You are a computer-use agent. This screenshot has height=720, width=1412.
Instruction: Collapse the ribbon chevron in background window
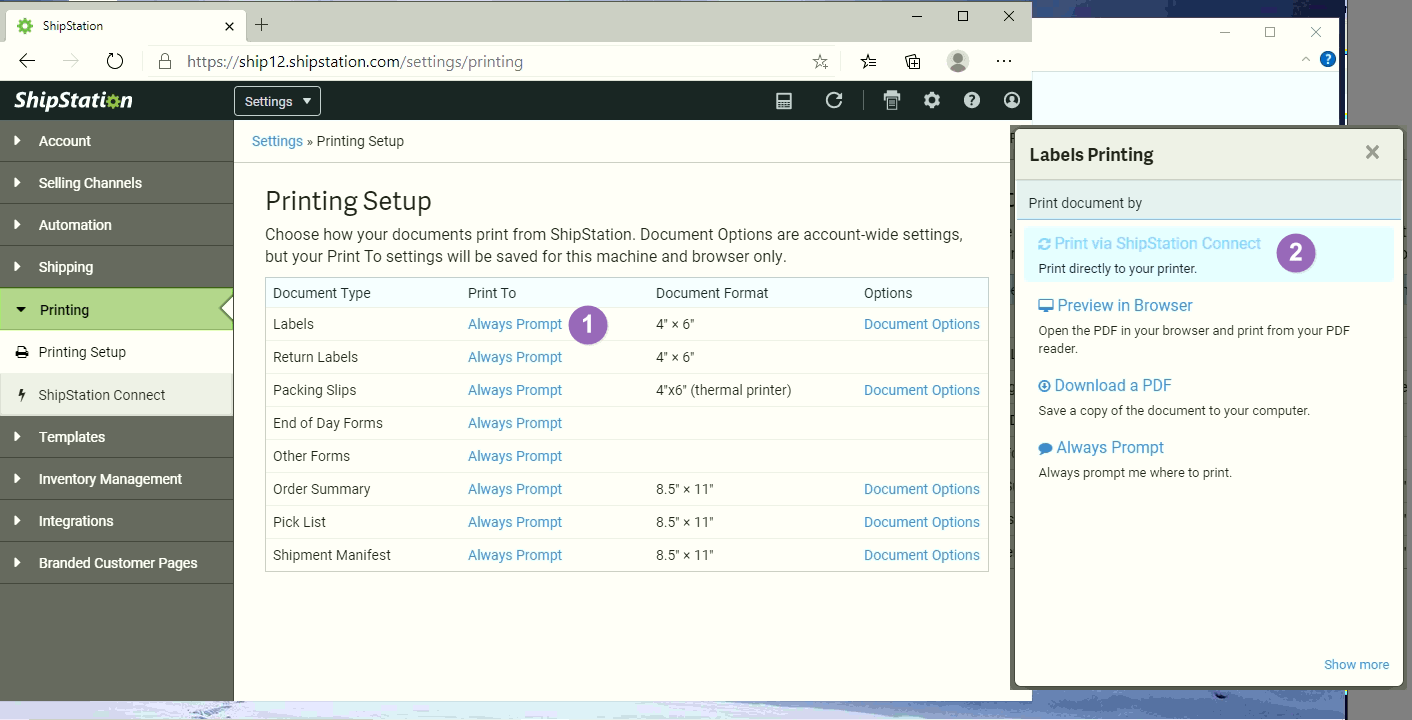(1305, 60)
